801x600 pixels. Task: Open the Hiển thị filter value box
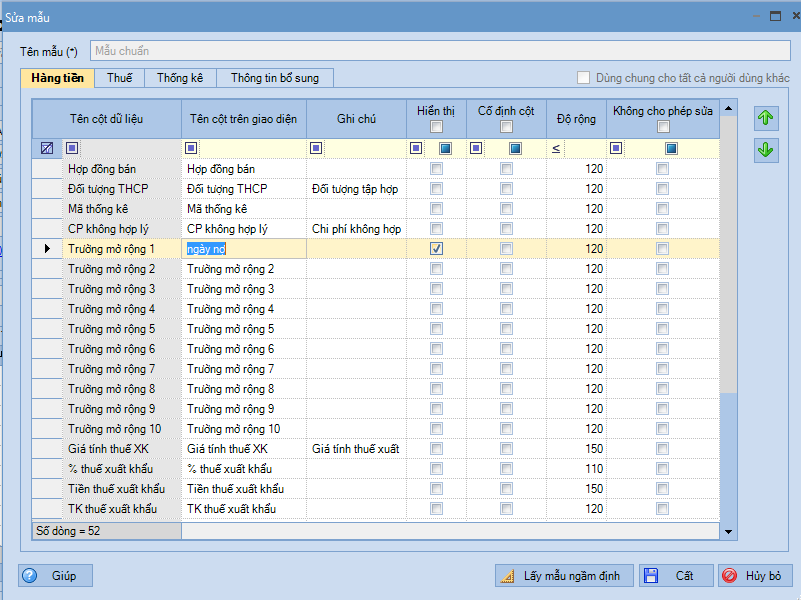coord(445,149)
